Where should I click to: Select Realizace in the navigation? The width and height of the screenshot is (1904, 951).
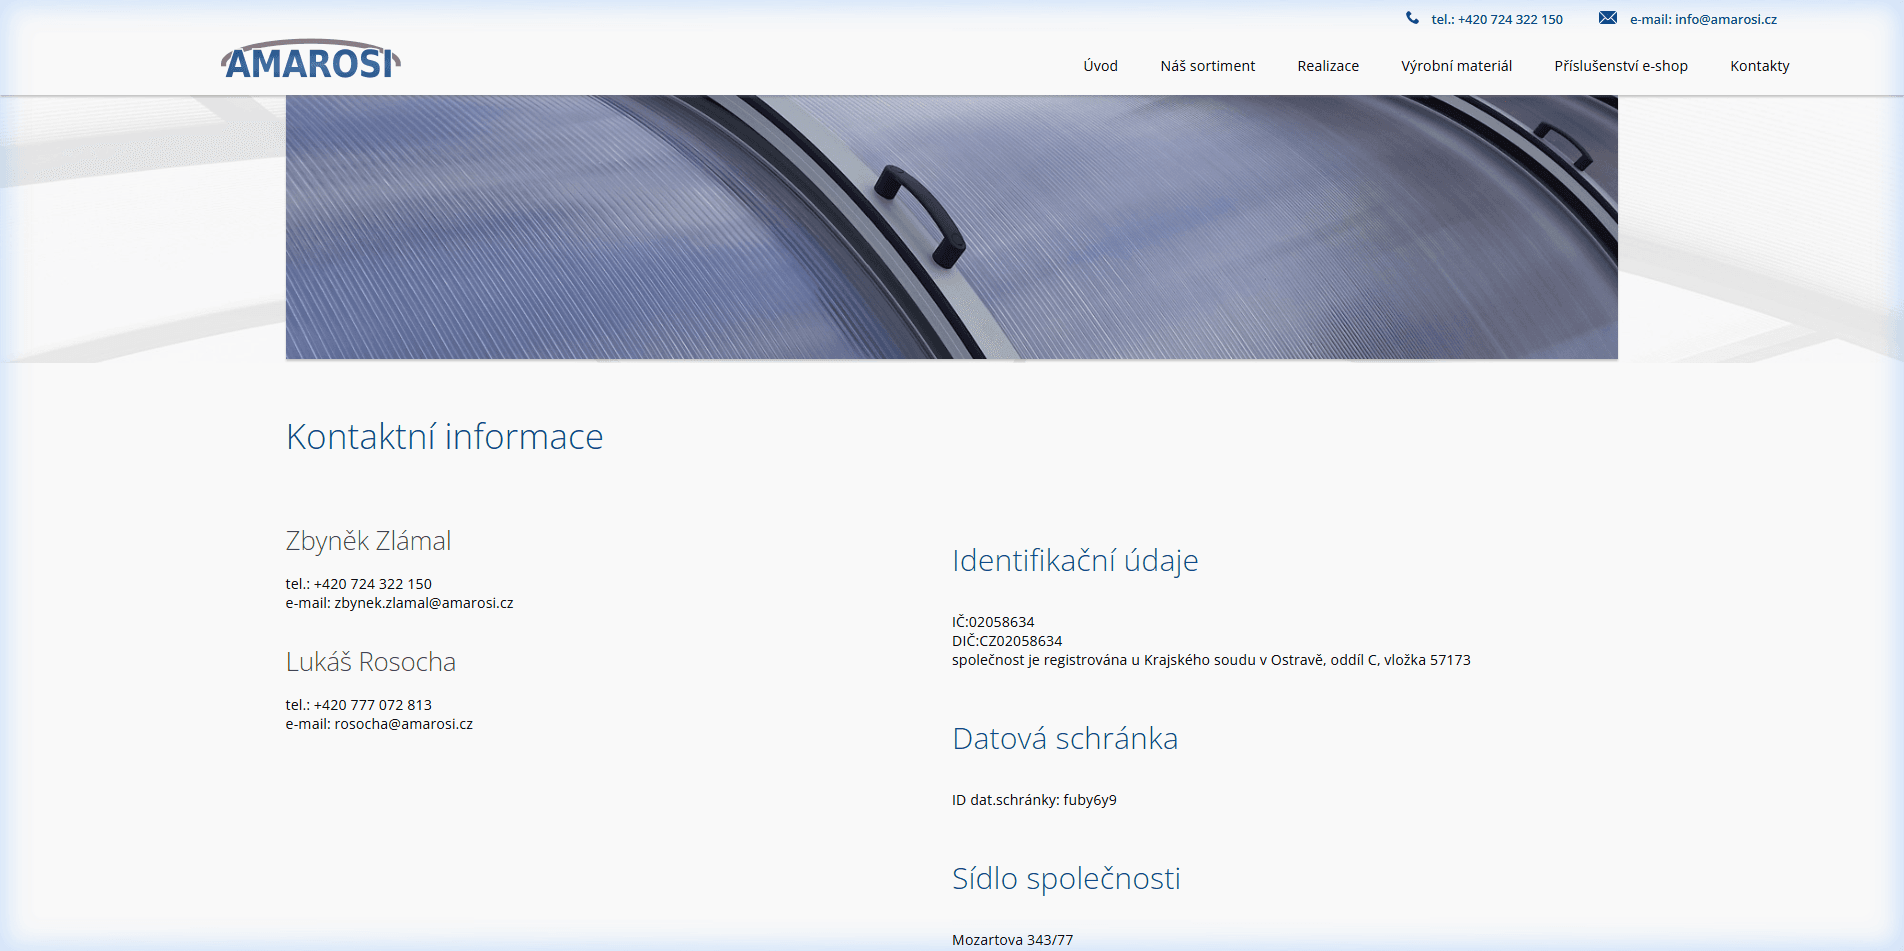click(x=1327, y=65)
